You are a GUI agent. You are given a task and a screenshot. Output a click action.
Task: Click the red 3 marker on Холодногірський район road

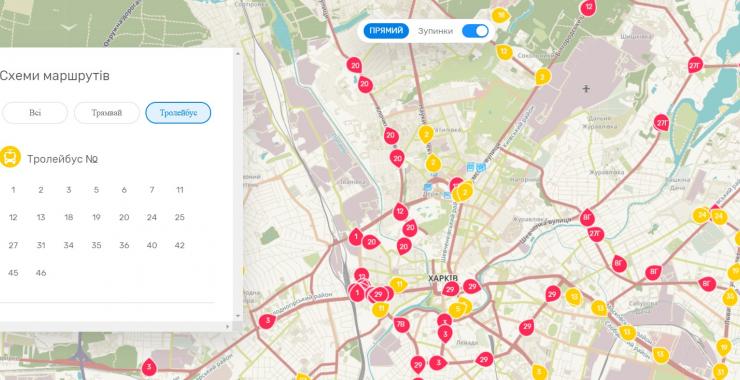(267, 321)
